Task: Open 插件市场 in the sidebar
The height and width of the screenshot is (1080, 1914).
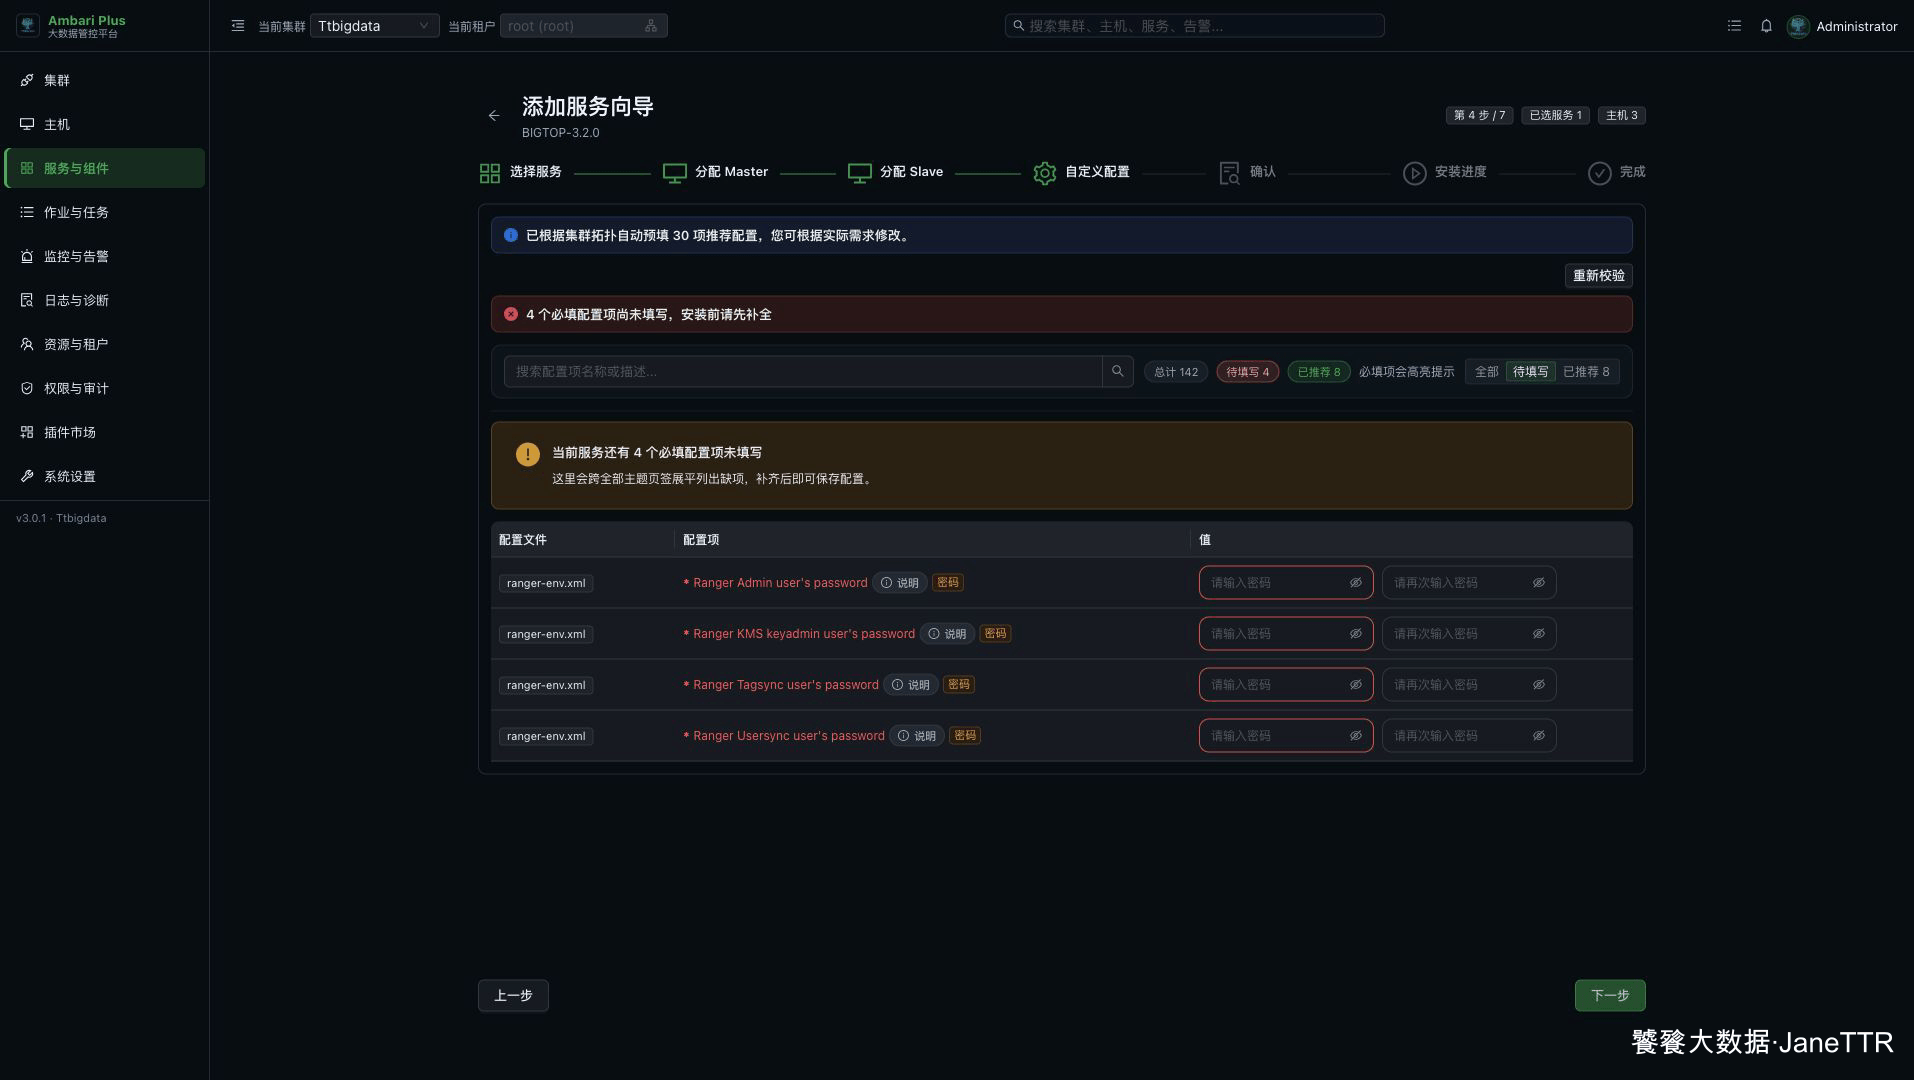Action: (105, 432)
